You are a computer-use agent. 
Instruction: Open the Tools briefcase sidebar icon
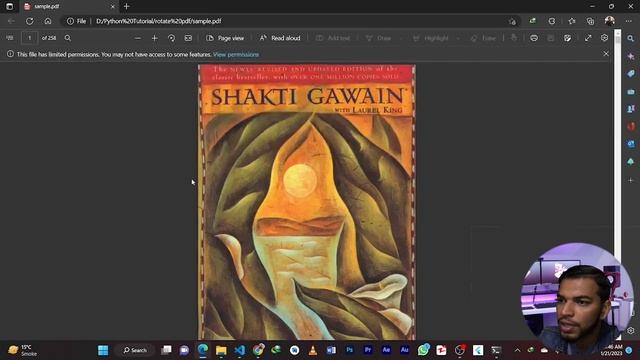click(x=631, y=92)
